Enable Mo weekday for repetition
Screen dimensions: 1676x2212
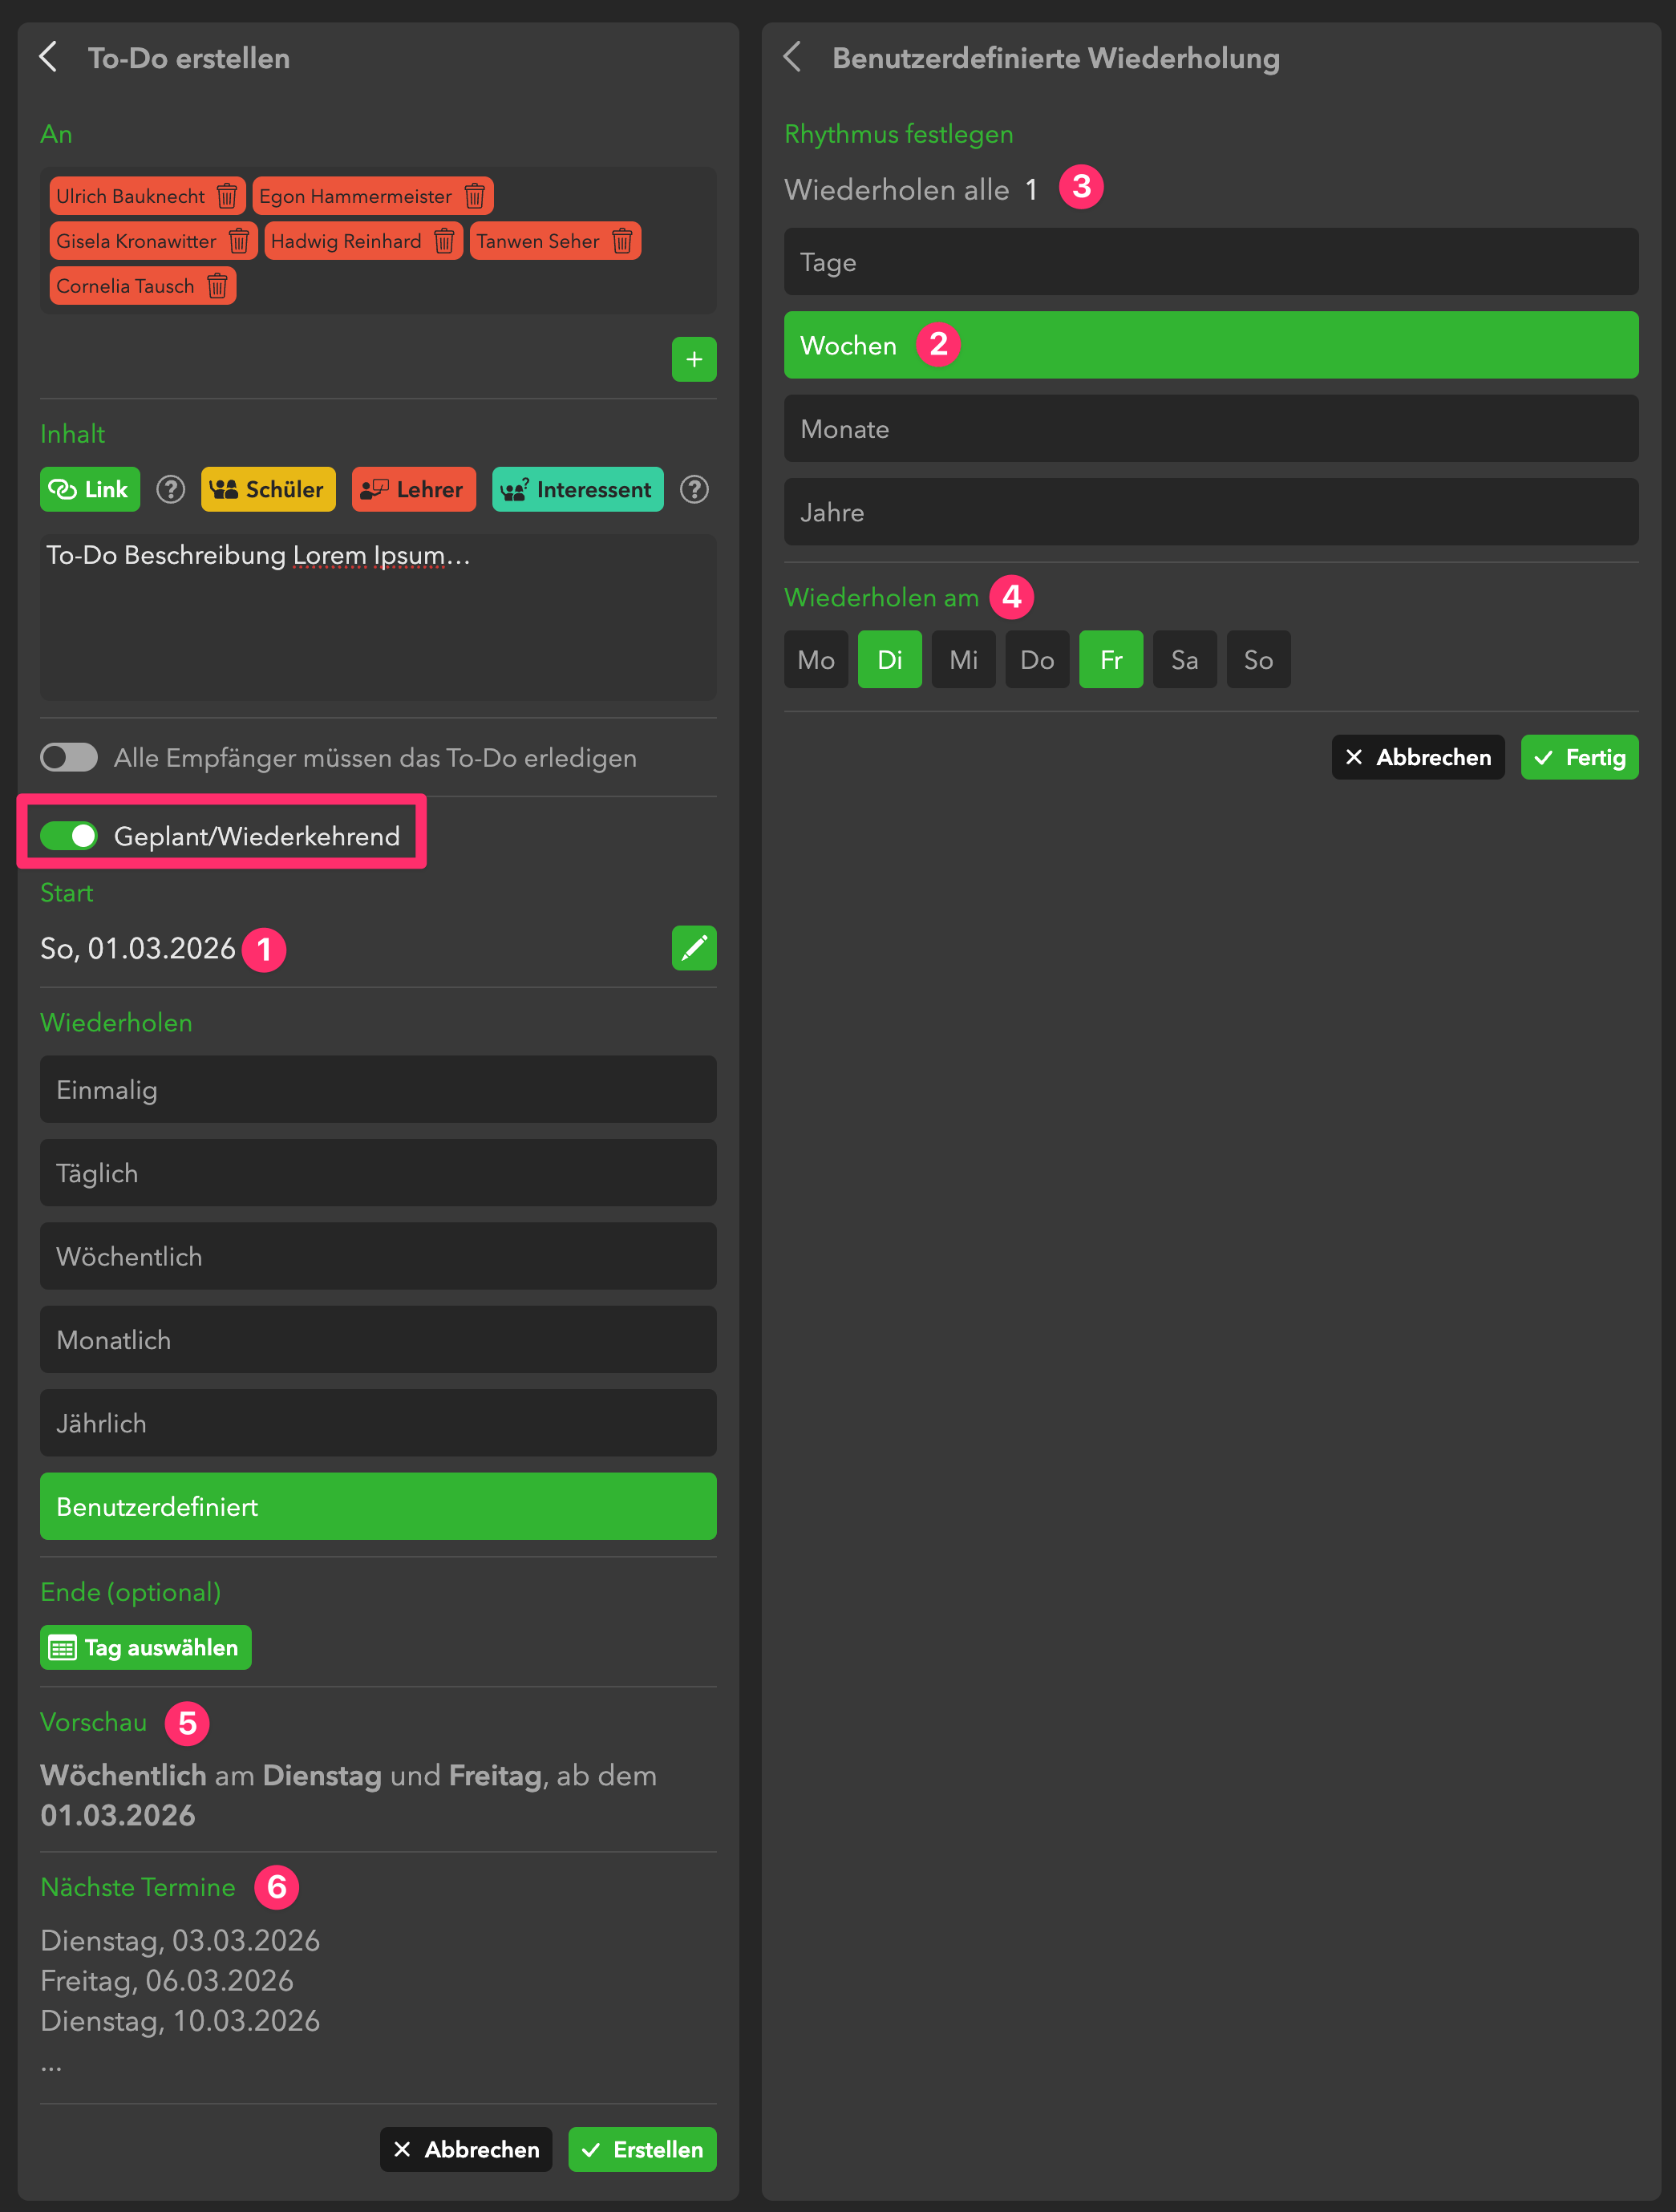click(x=815, y=660)
